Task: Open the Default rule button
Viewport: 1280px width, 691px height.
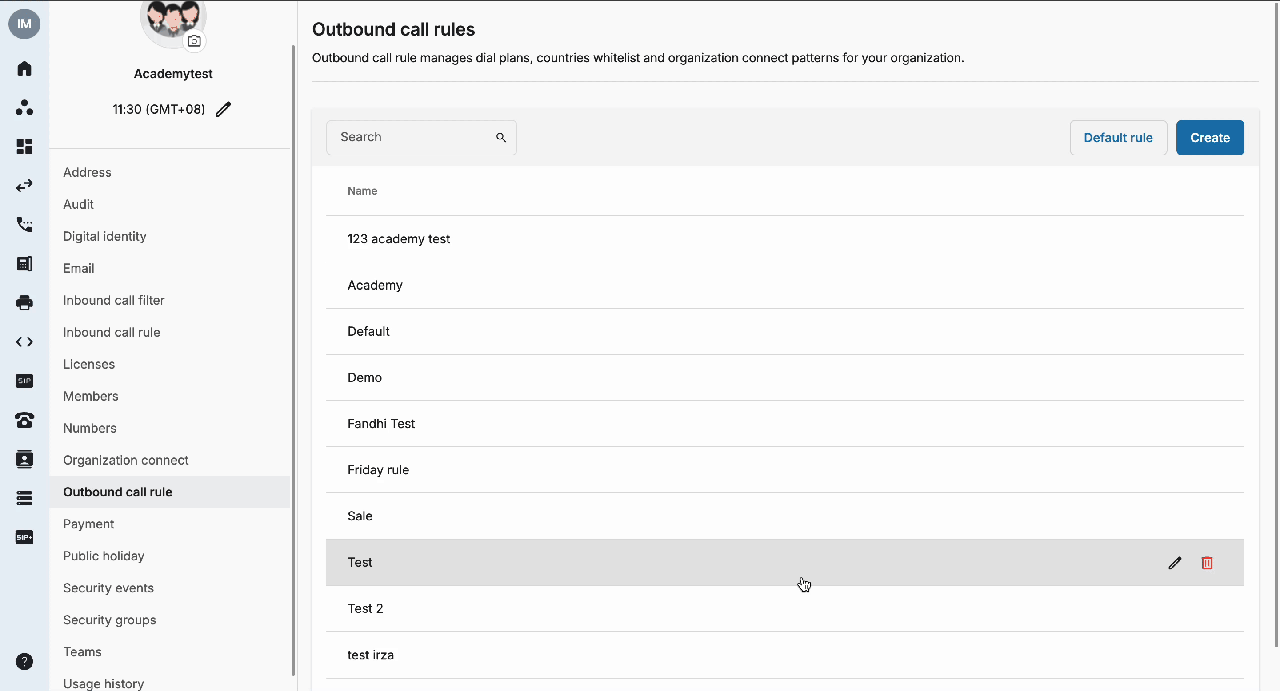Action: click(x=1118, y=138)
